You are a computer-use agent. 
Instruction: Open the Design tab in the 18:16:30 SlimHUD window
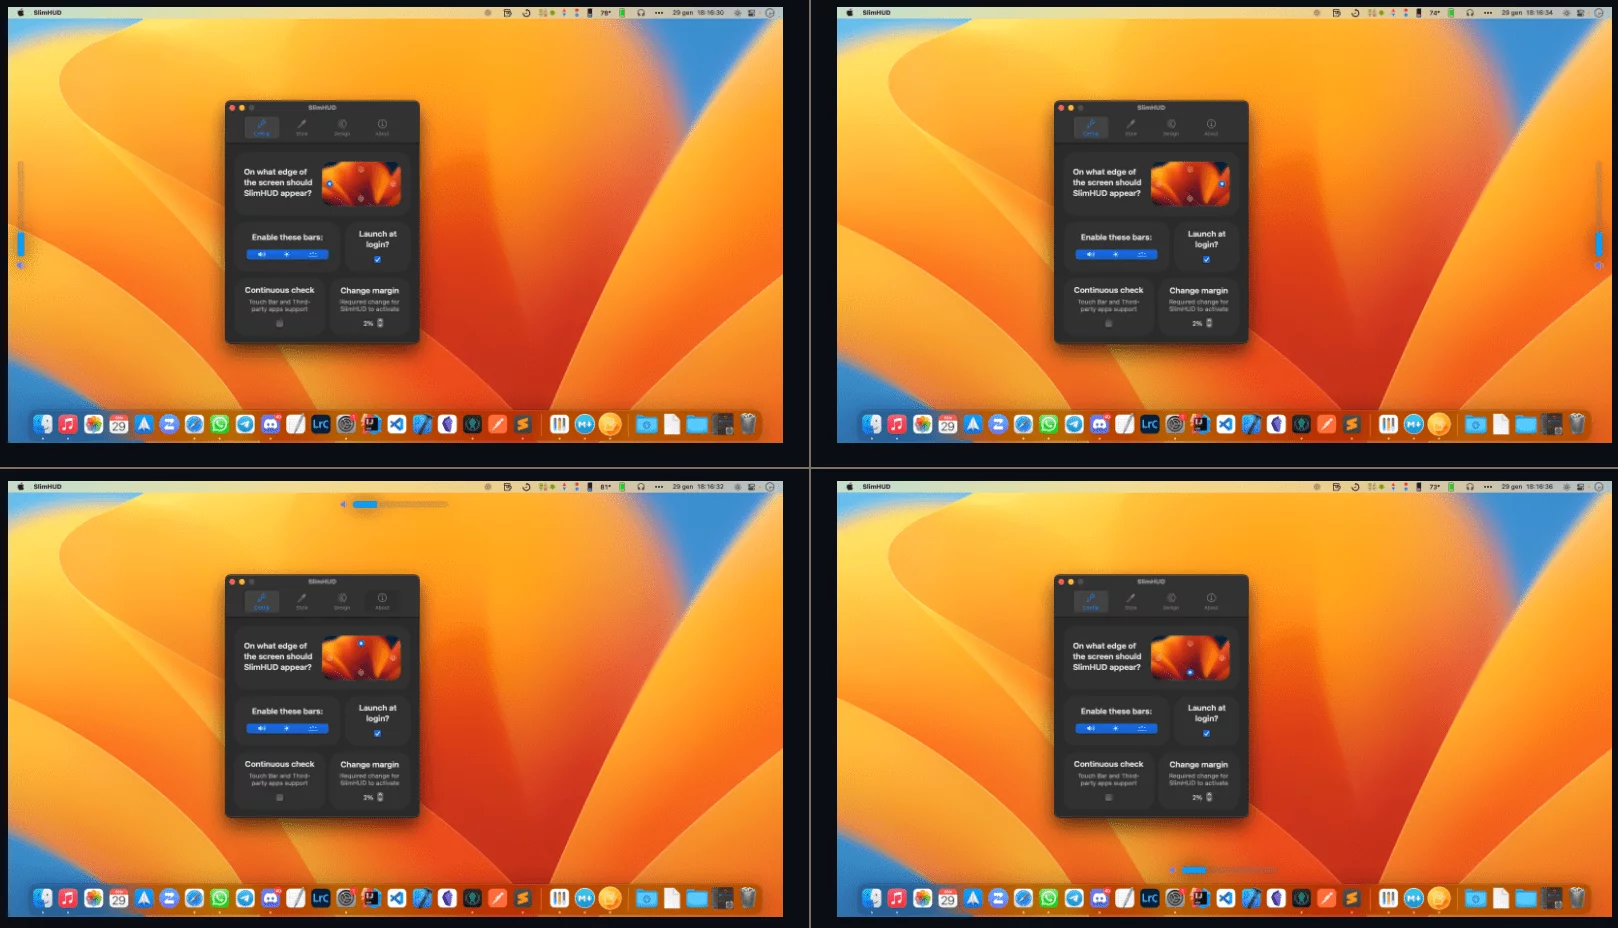click(342, 127)
